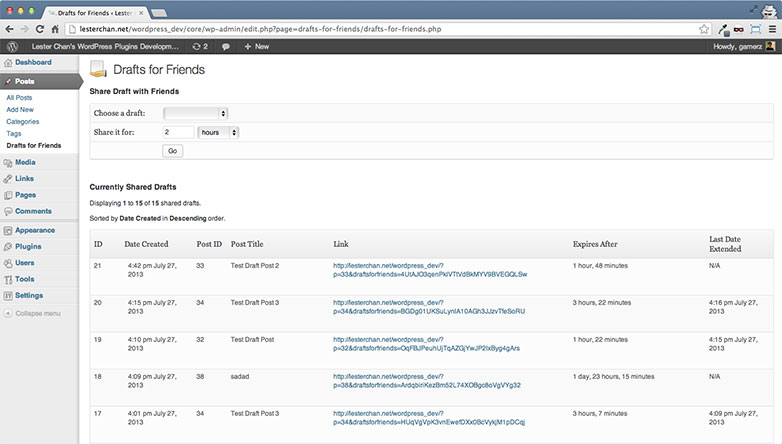Click '1 day, 23 hours, 15 minutes' cell
This screenshot has width=782, height=444.
613,377
